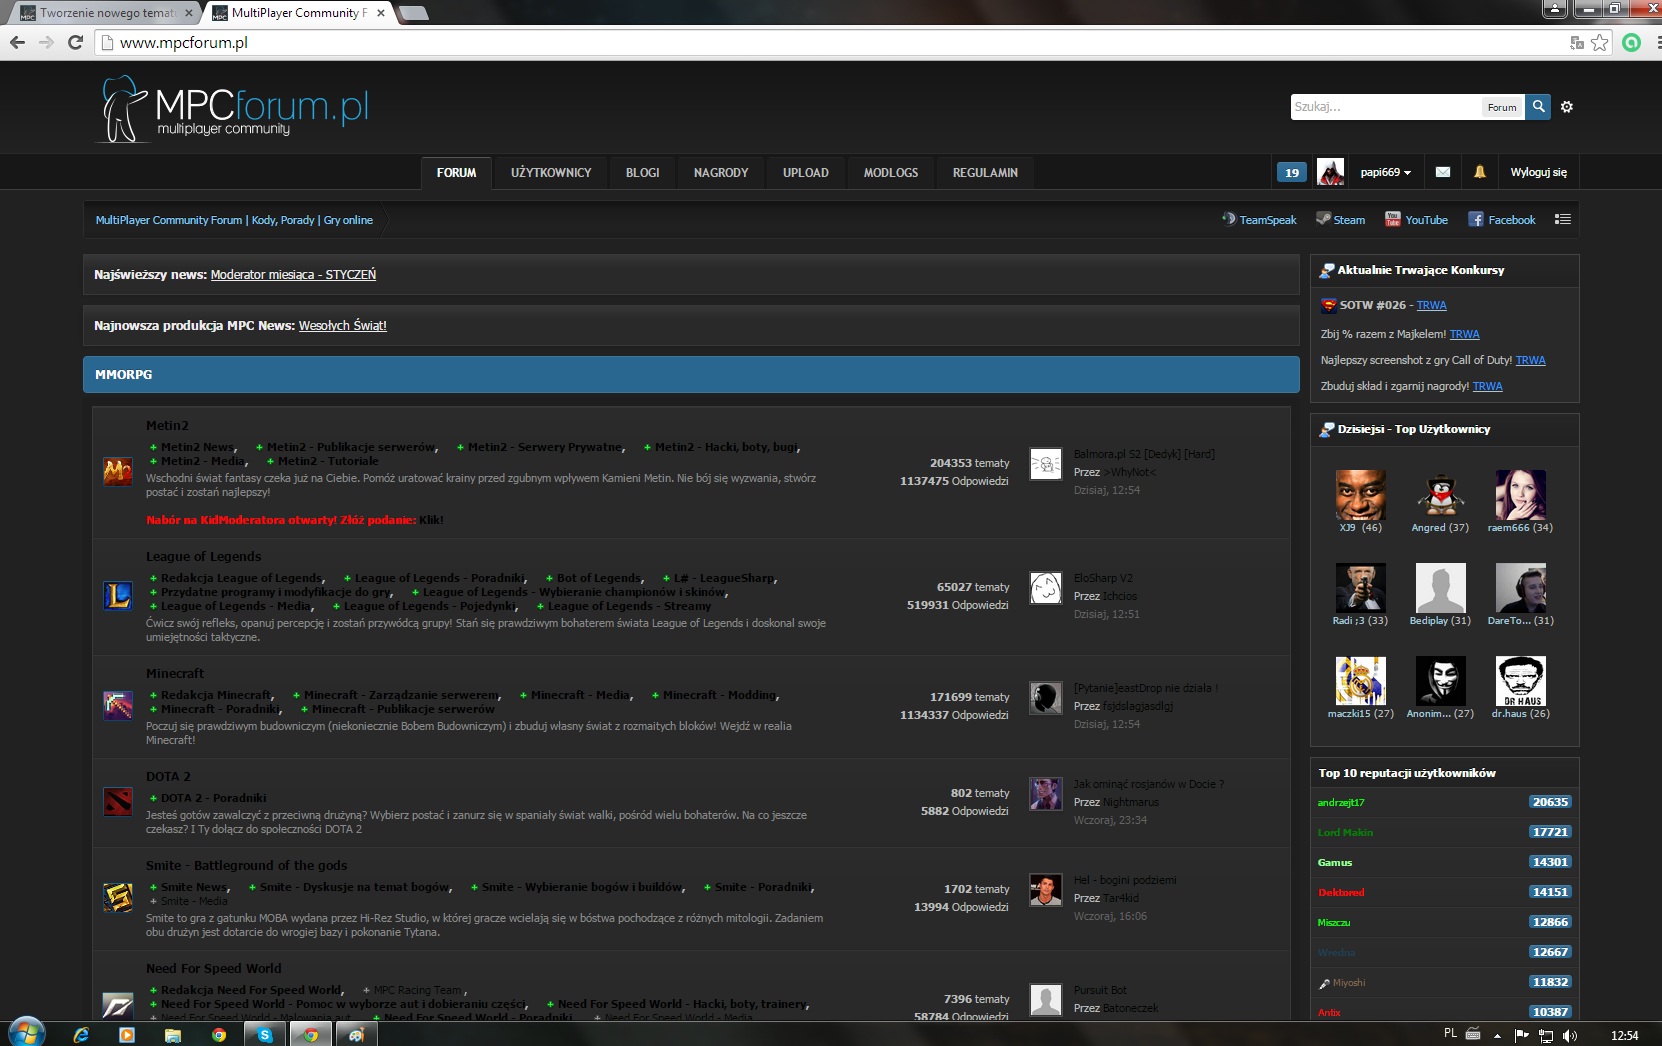
Task: Open Skype from the taskbar
Action: coord(265,1035)
